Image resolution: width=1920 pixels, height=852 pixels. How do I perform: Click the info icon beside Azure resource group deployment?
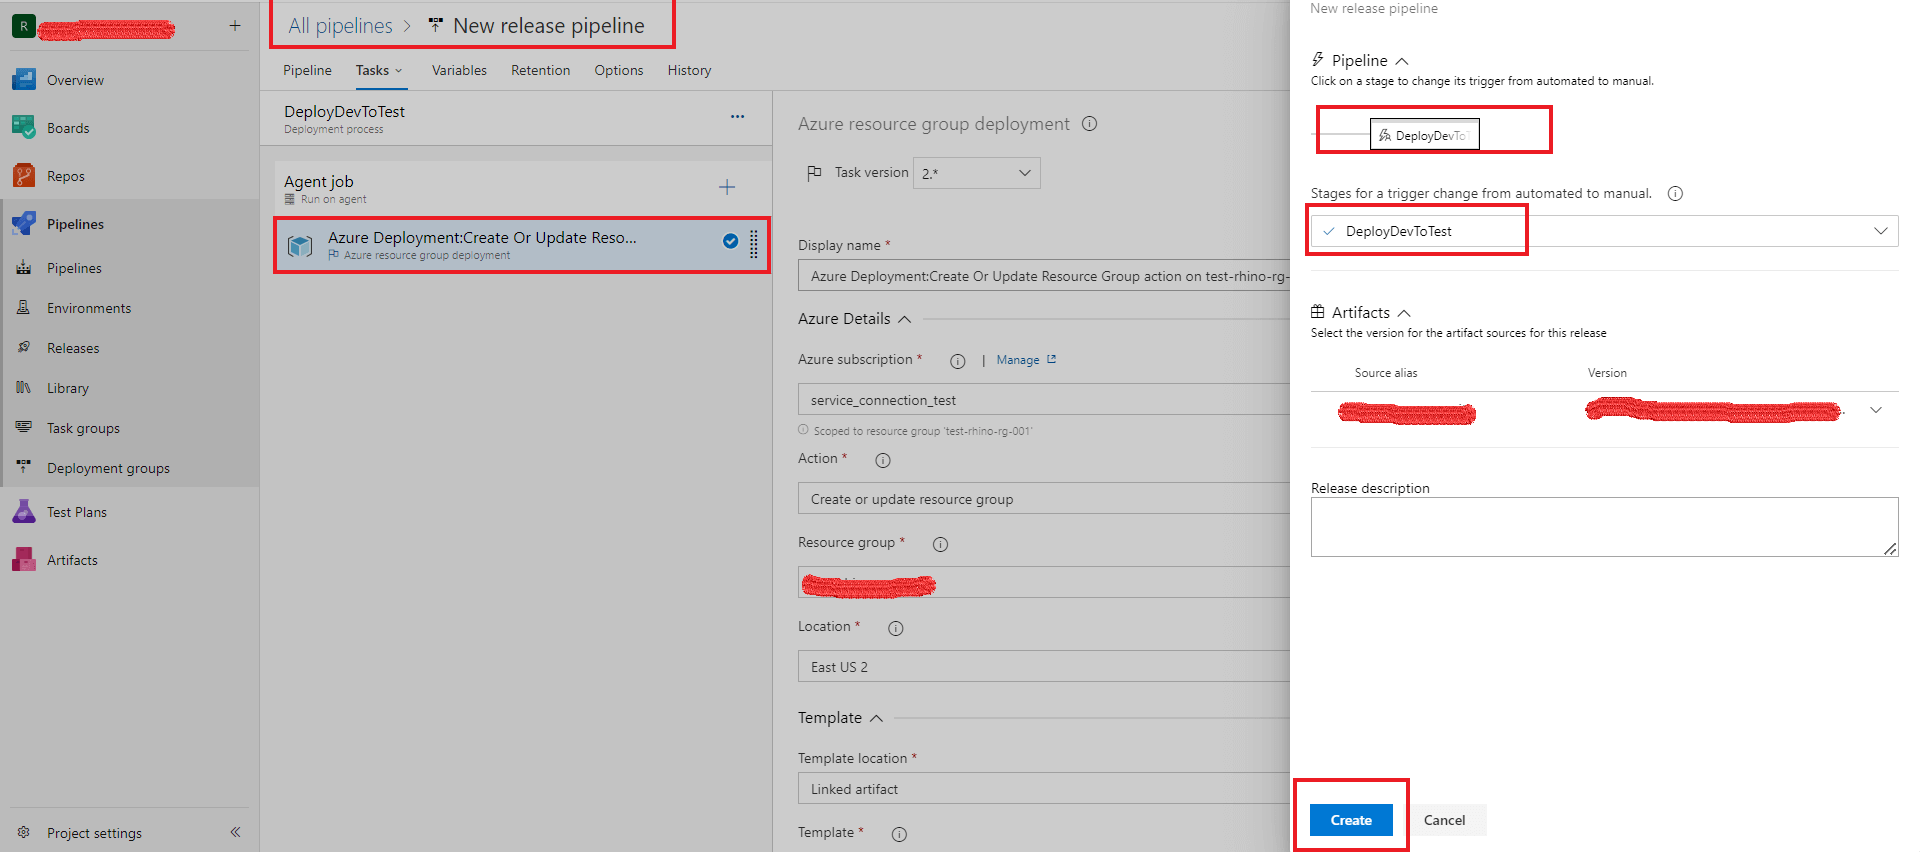pos(1089,124)
